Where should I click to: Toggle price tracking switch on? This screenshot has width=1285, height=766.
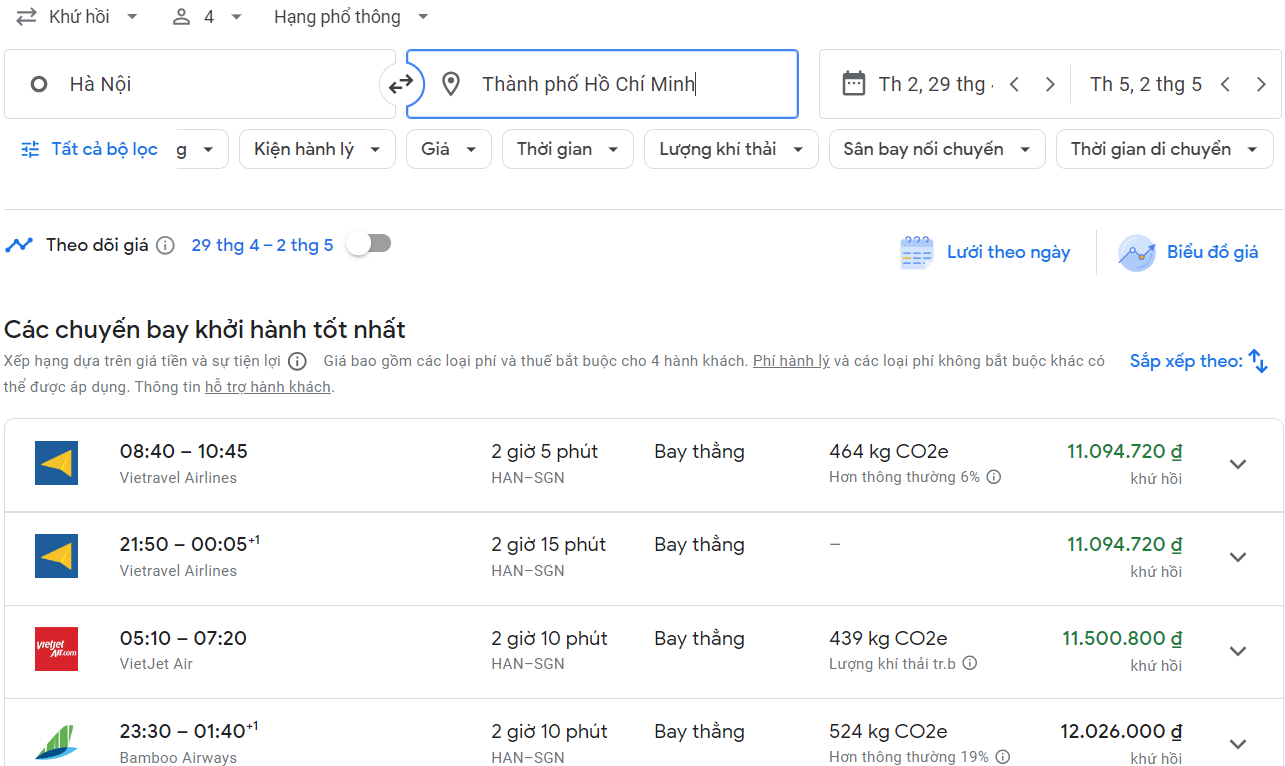point(368,244)
